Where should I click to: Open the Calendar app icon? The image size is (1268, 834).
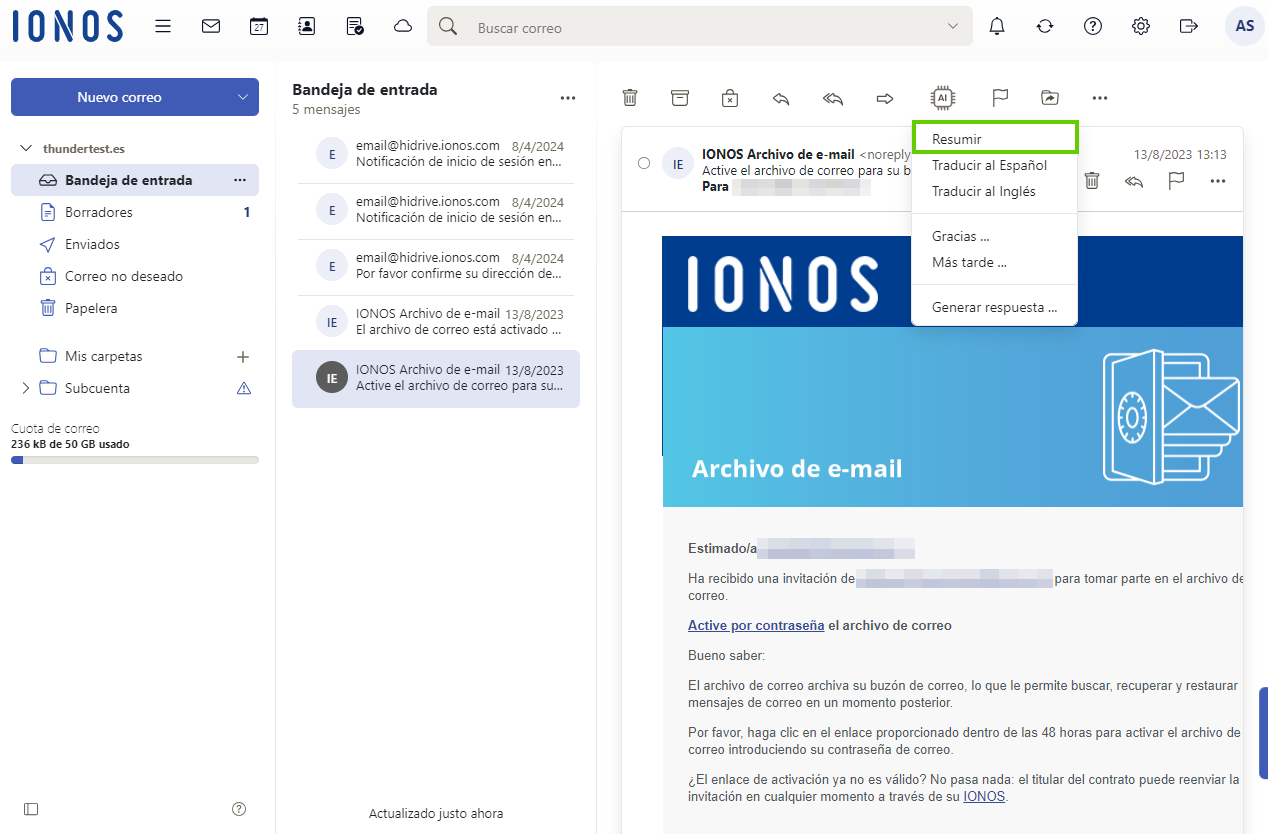[259, 27]
